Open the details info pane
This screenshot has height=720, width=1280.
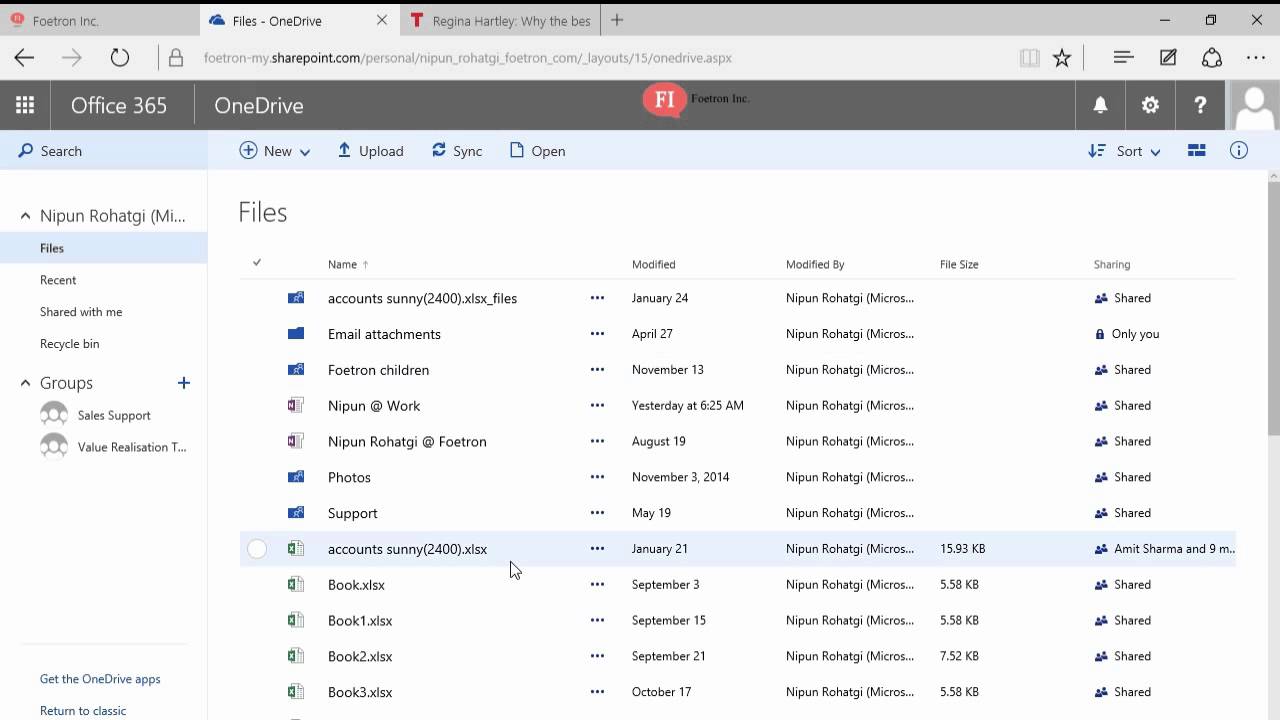pyautogui.click(x=1239, y=151)
